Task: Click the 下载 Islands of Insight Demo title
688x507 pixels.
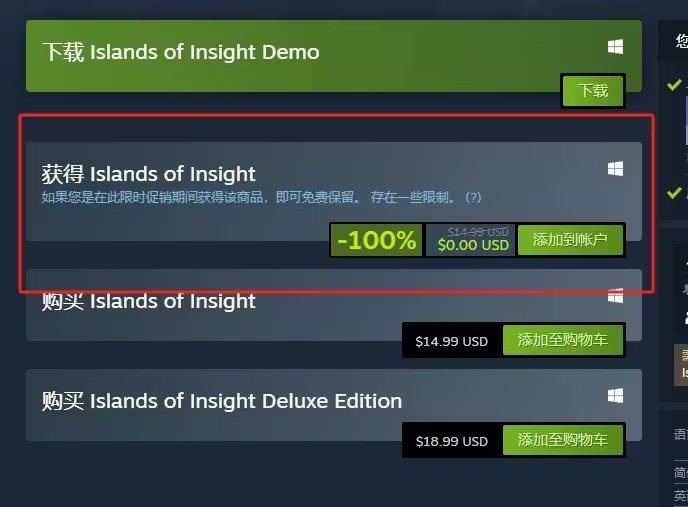Action: pyautogui.click(x=181, y=52)
